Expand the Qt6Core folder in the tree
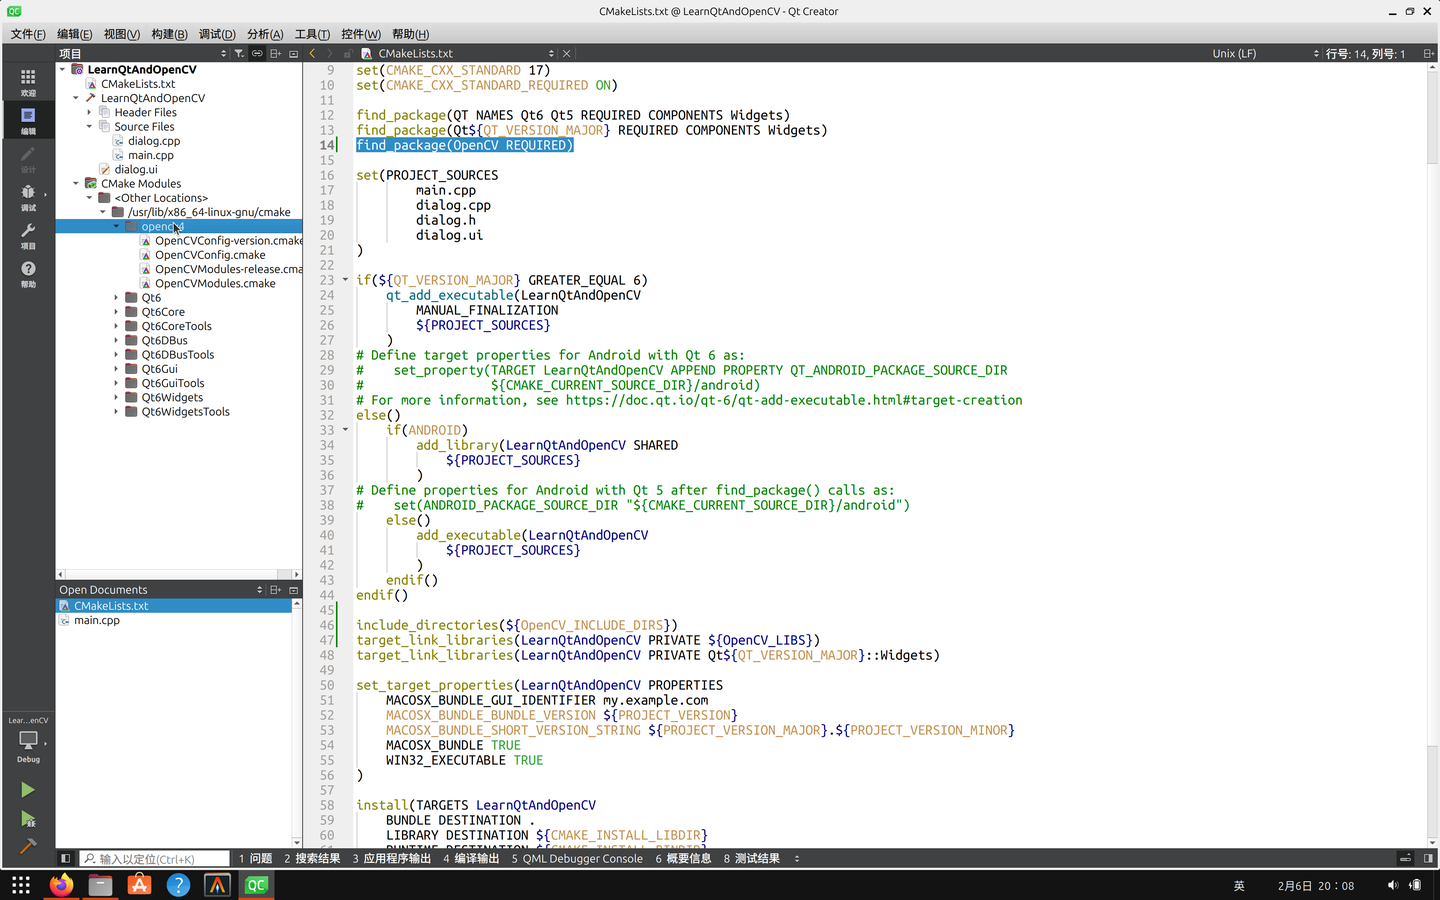This screenshot has width=1440, height=900. (x=116, y=312)
